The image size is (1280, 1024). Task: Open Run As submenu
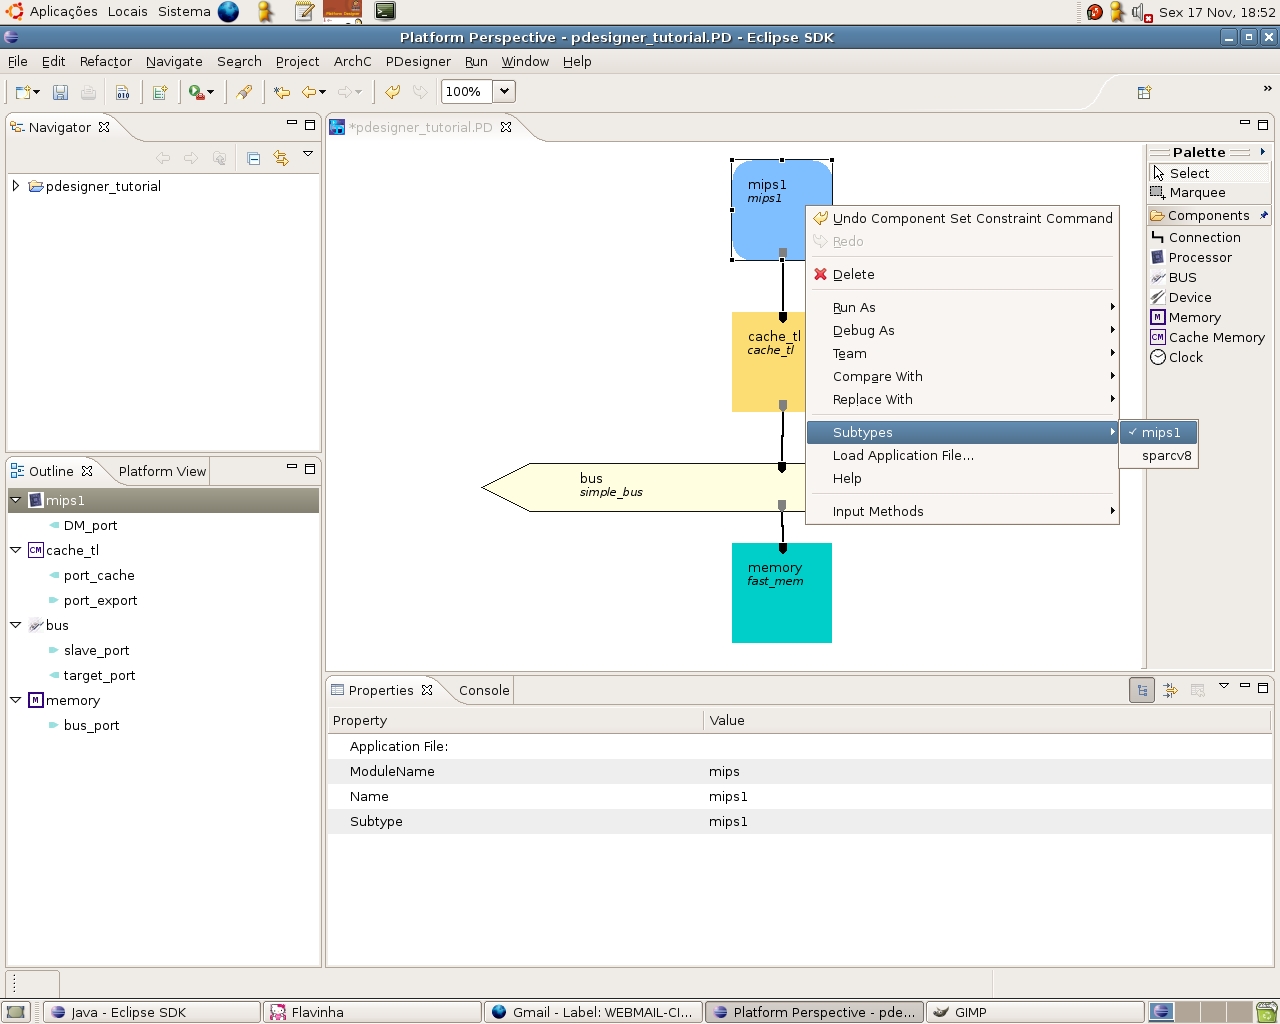tap(962, 308)
